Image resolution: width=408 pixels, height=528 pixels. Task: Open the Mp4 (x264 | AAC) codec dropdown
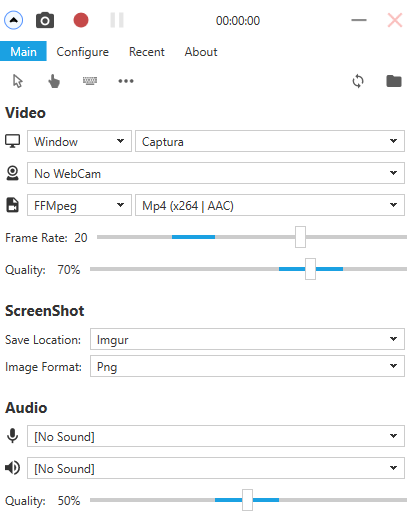click(x=270, y=205)
